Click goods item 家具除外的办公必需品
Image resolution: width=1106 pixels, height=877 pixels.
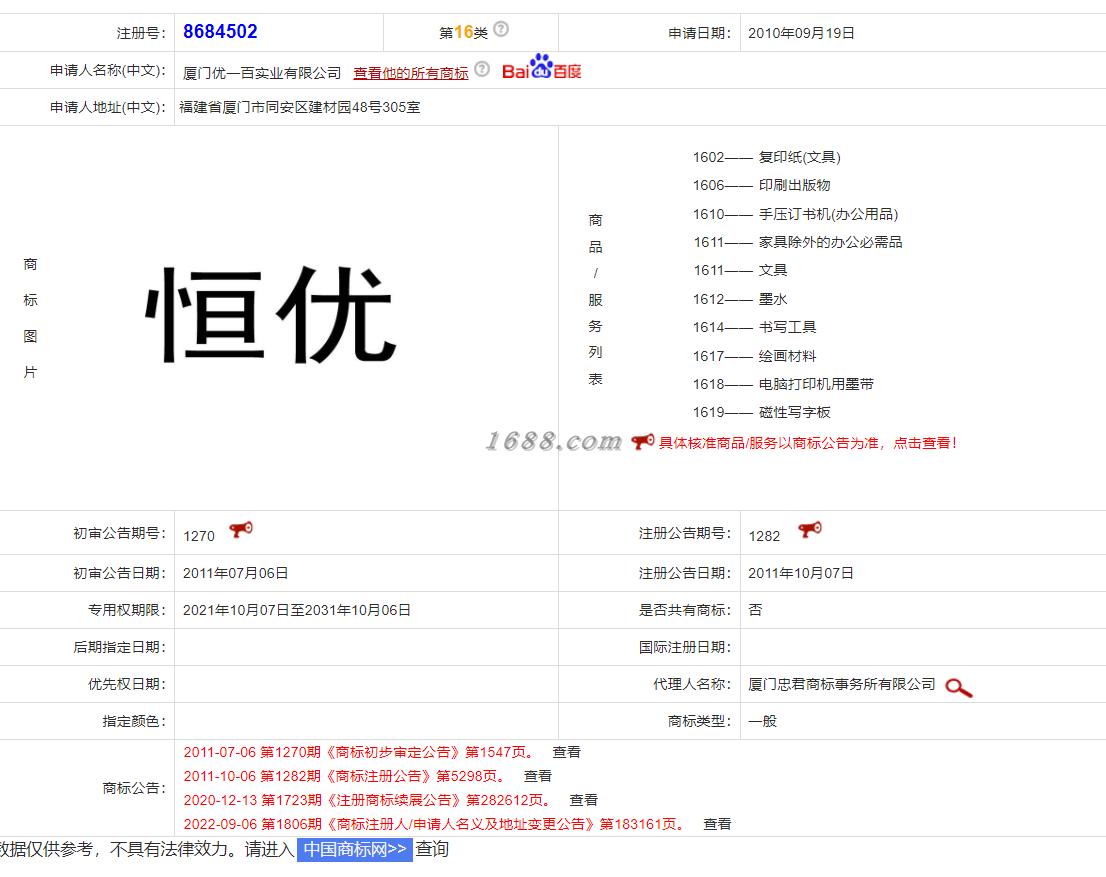click(x=798, y=242)
